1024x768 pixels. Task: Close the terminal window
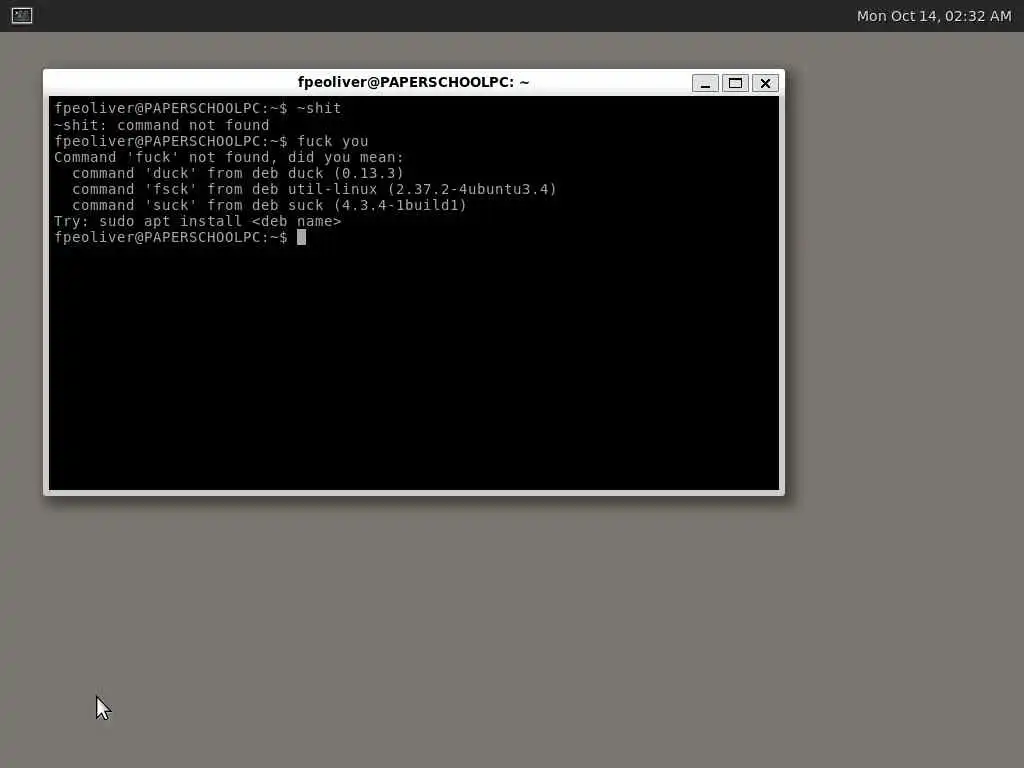coord(765,83)
